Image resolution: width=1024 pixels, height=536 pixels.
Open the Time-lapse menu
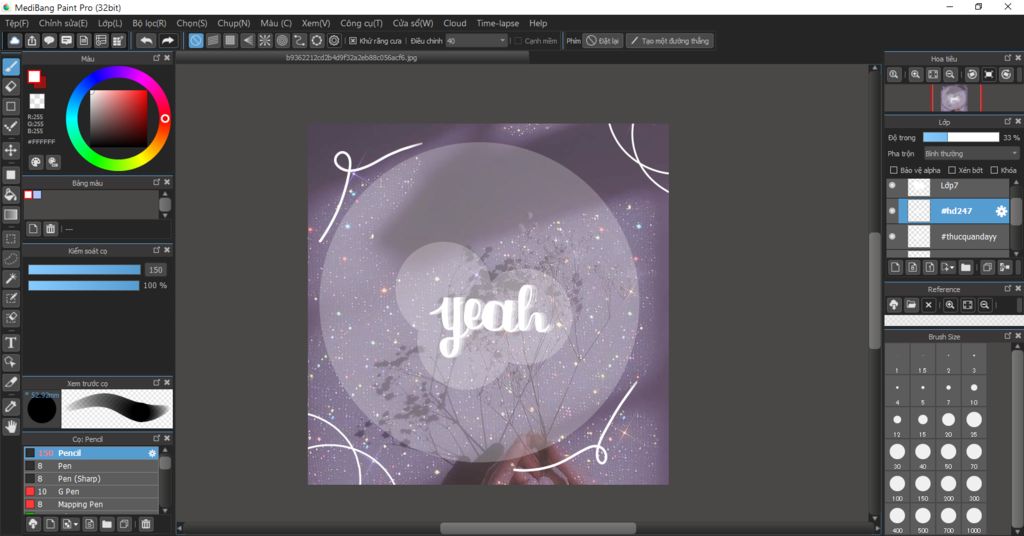[498, 23]
